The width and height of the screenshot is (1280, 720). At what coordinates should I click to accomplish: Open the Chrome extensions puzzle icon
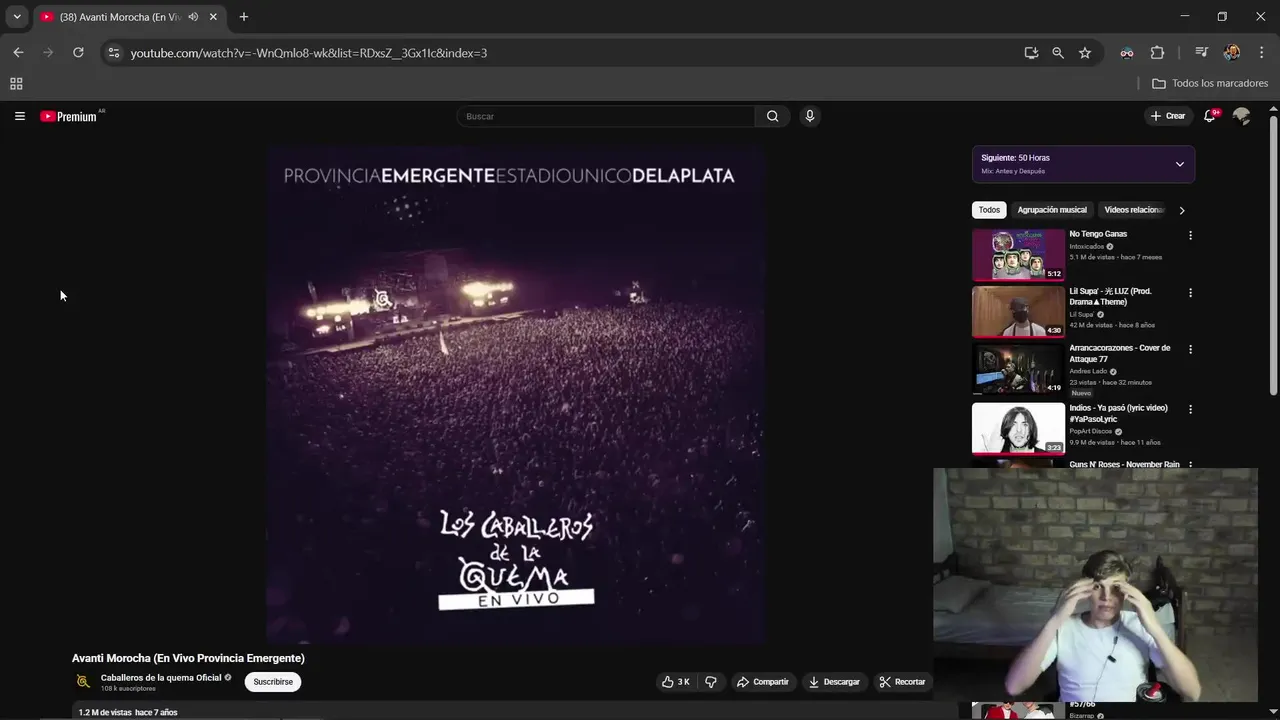1157,53
